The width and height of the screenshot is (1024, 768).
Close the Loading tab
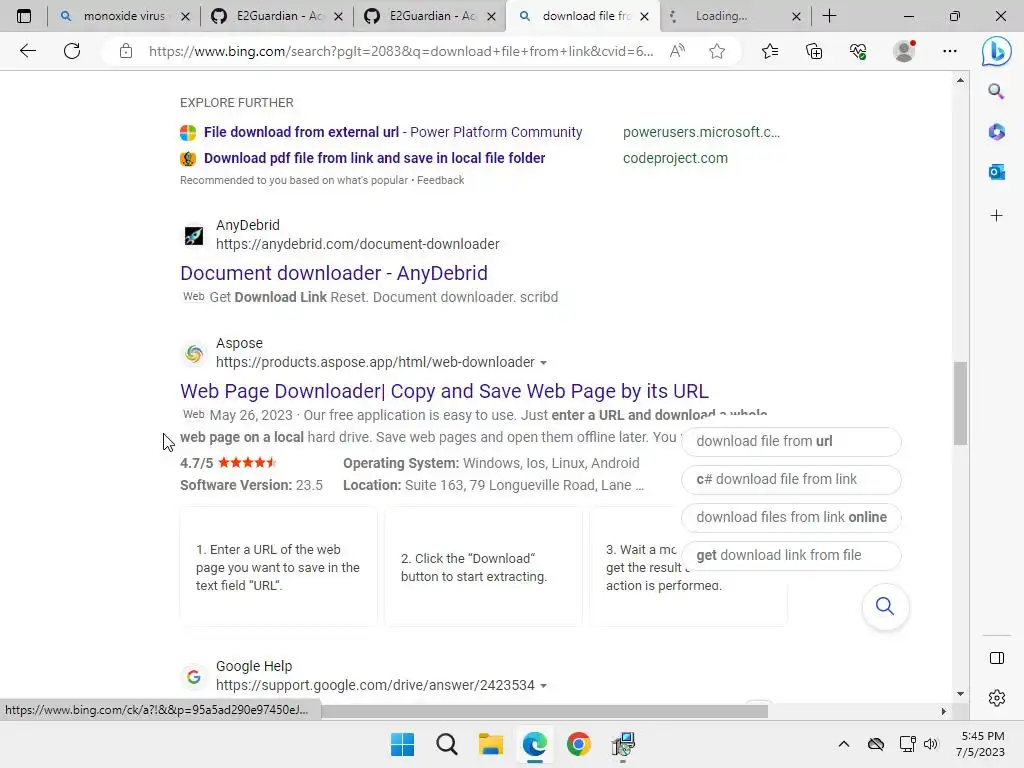point(796,17)
